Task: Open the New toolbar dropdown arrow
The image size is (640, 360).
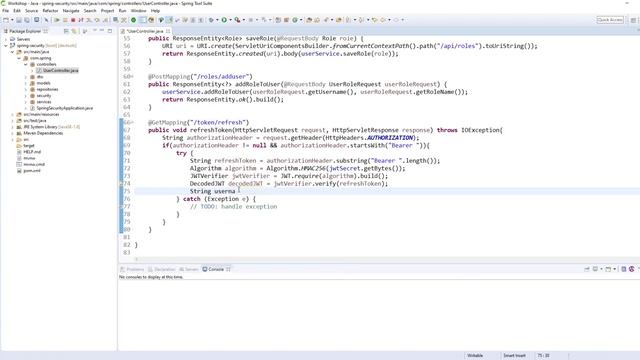Action: [x=12, y=20]
